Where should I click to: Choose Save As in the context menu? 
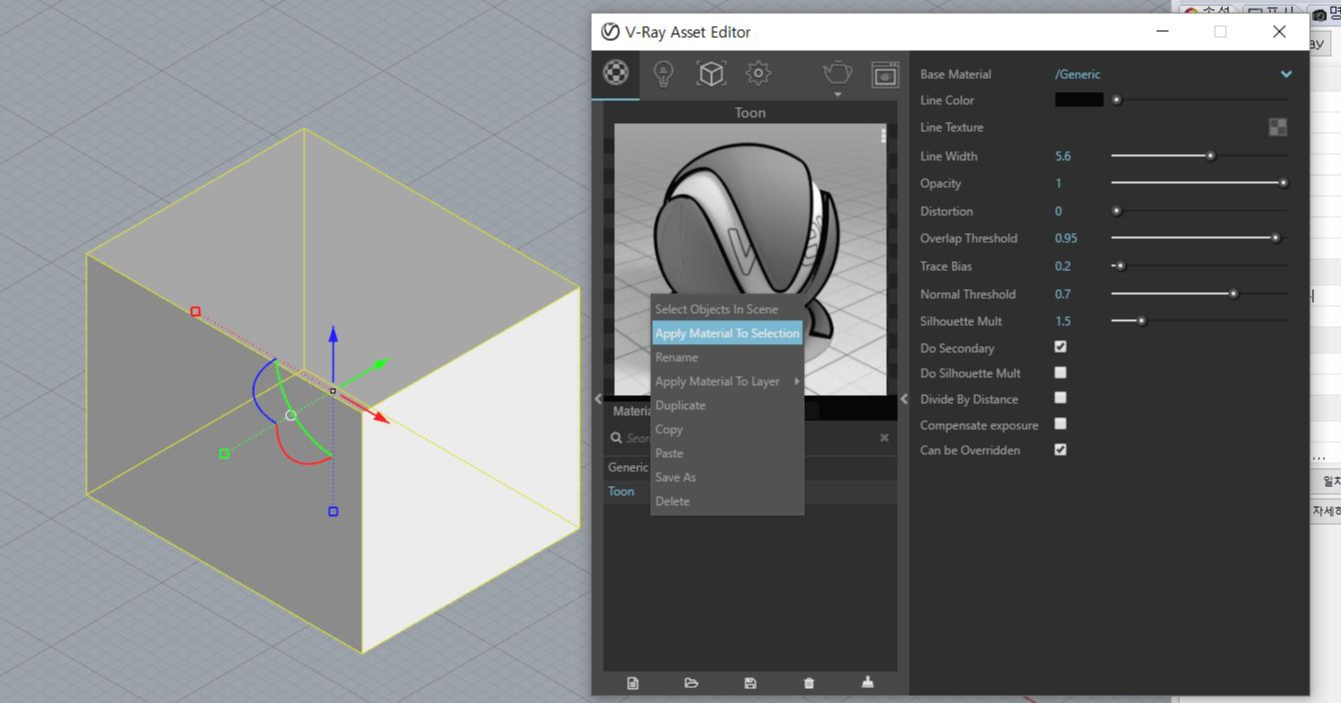(727, 477)
